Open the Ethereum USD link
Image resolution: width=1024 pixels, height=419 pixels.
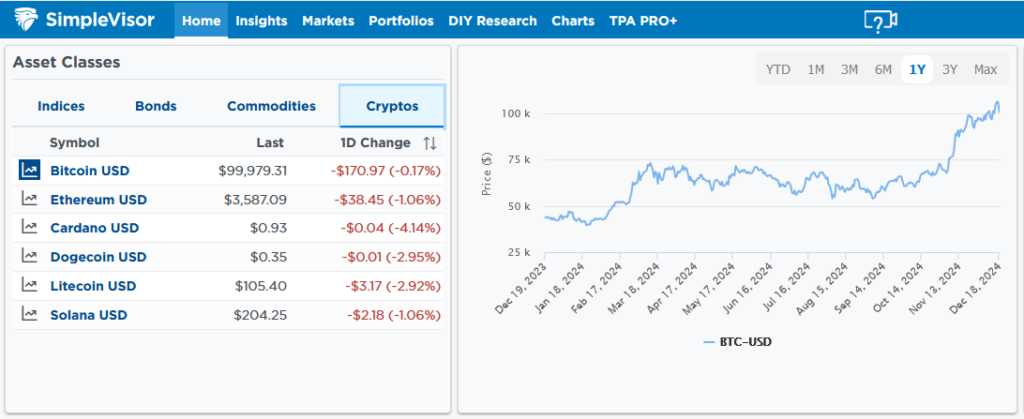click(x=98, y=200)
